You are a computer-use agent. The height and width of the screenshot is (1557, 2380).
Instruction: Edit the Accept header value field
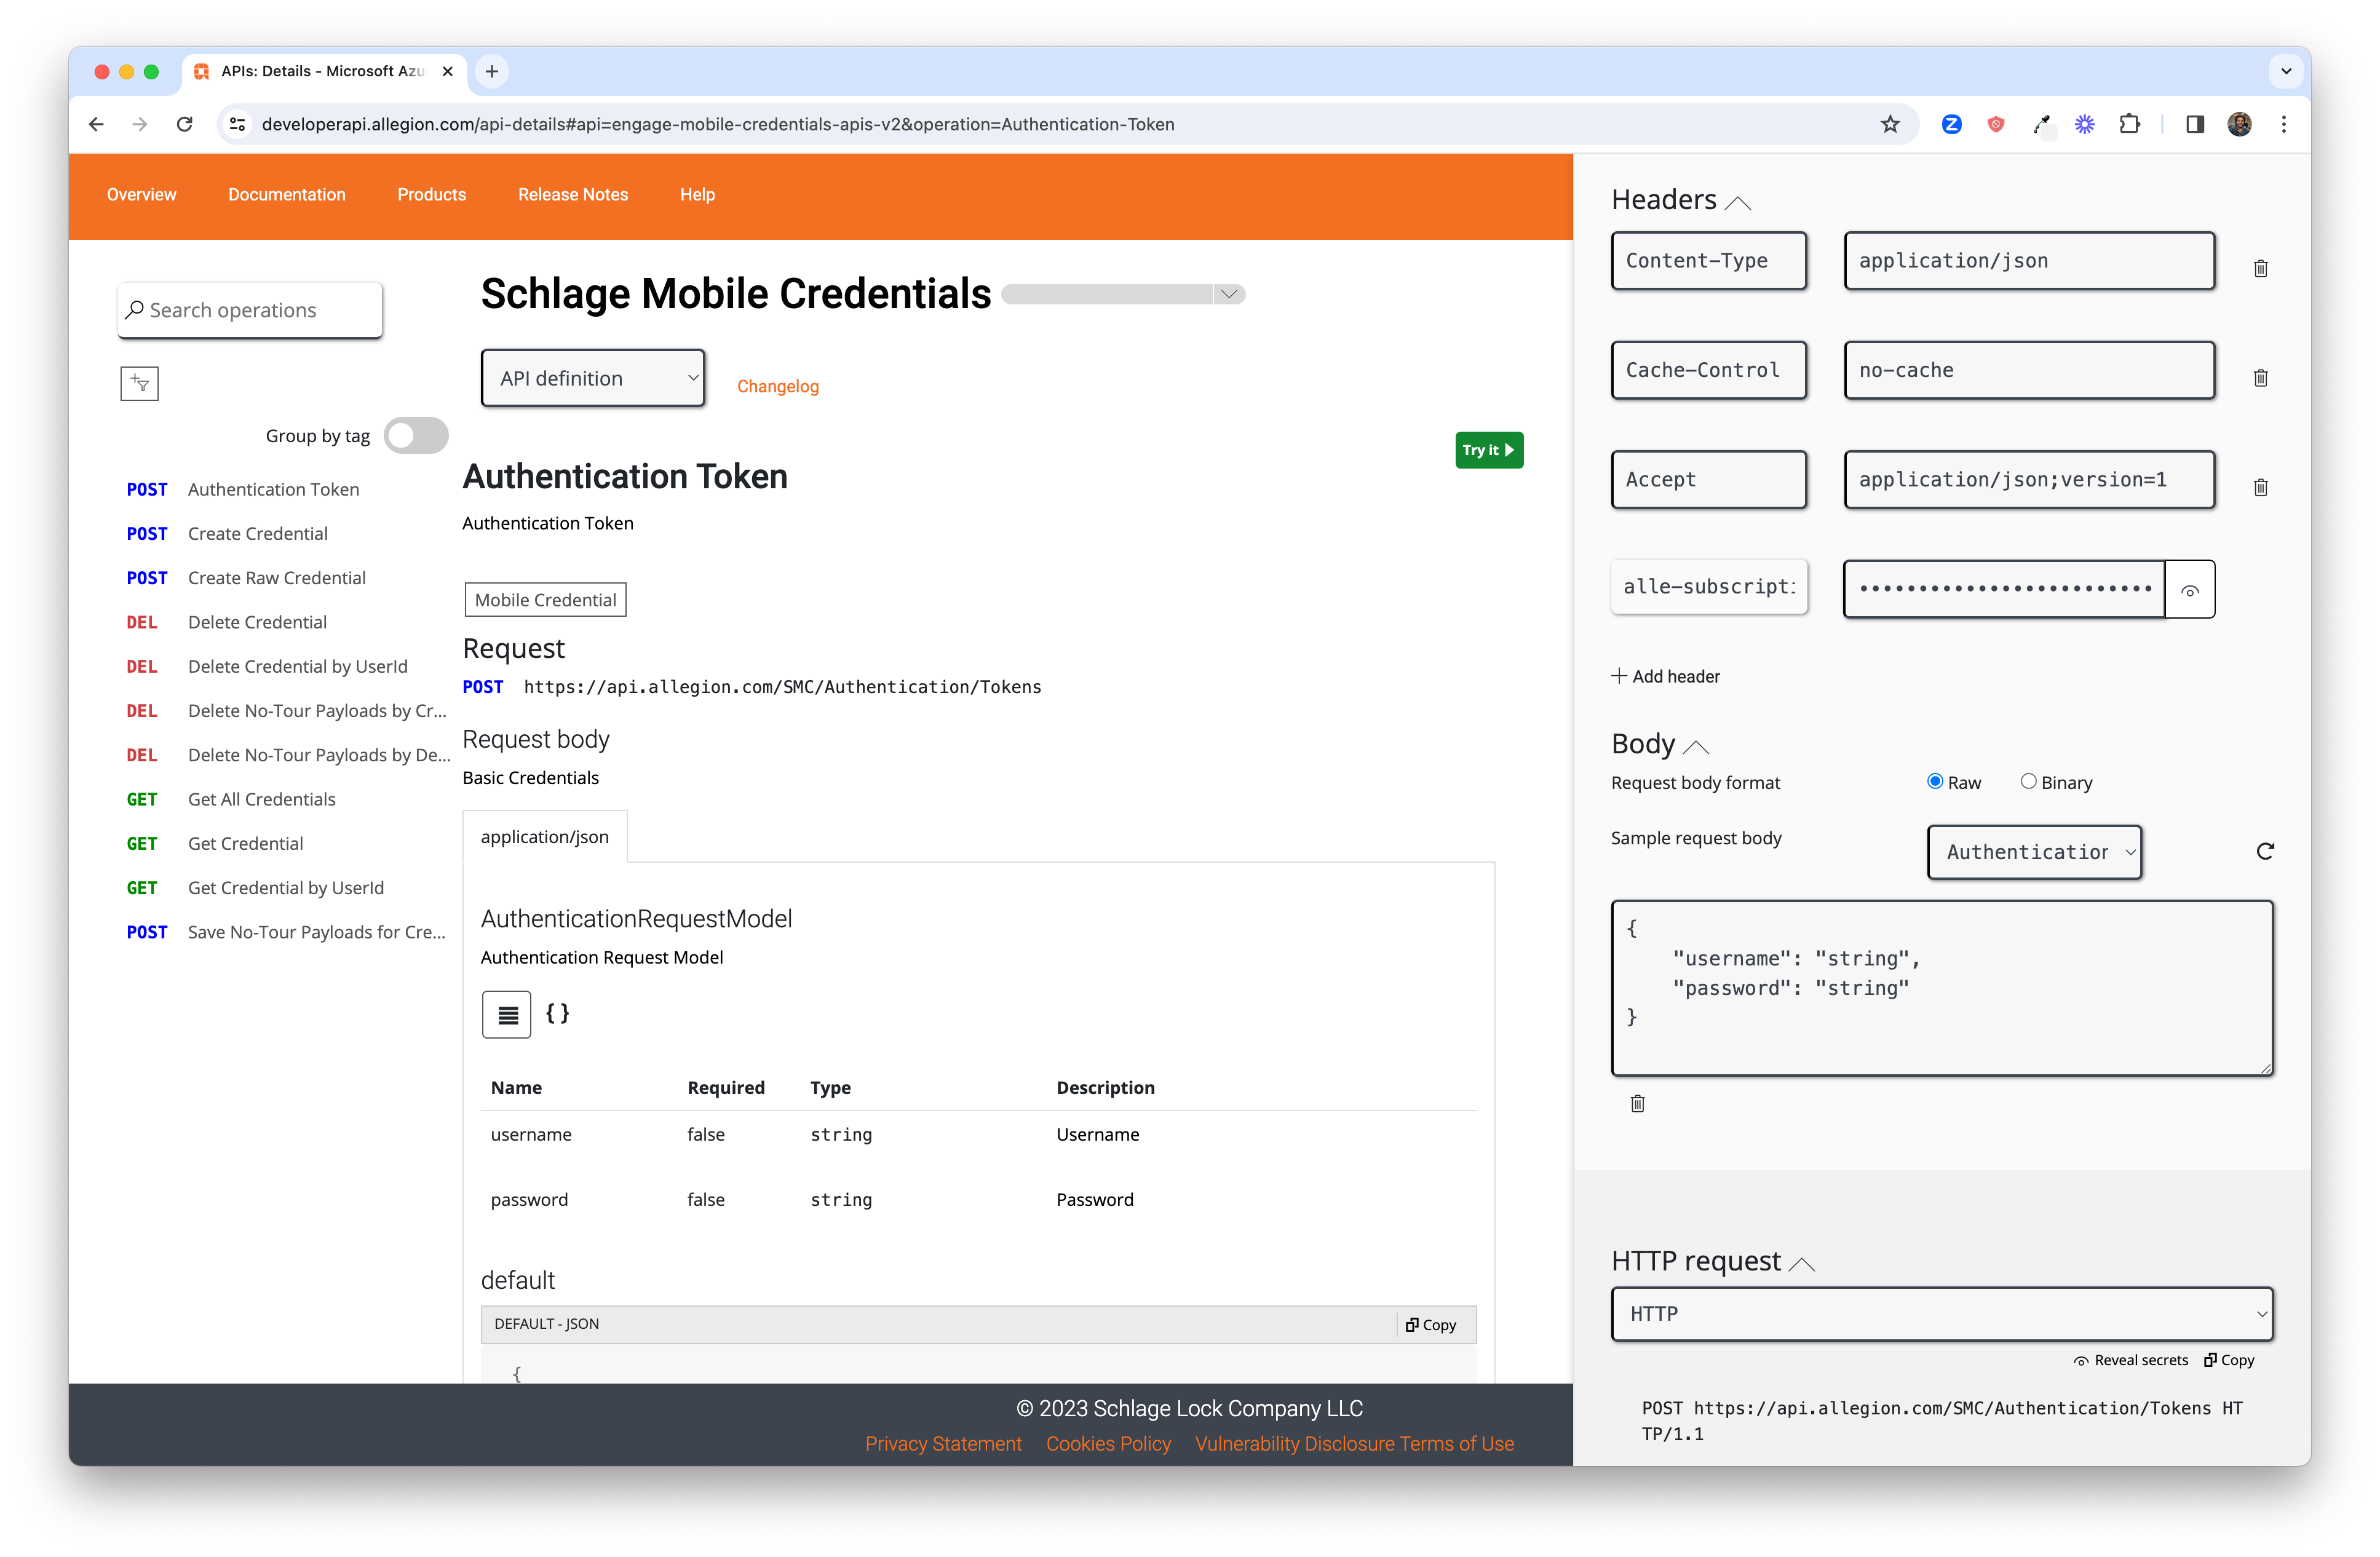[x=2029, y=479]
